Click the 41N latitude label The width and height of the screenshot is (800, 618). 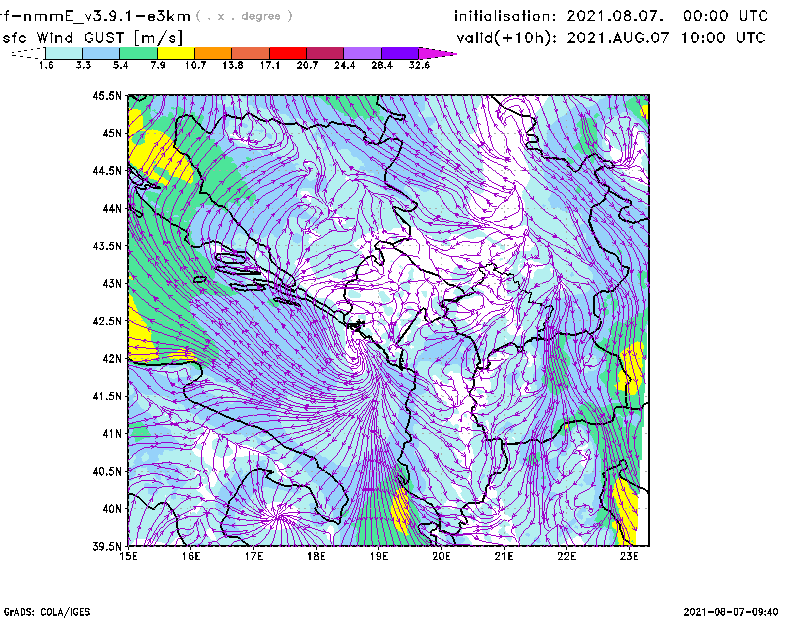(x=112, y=434)
